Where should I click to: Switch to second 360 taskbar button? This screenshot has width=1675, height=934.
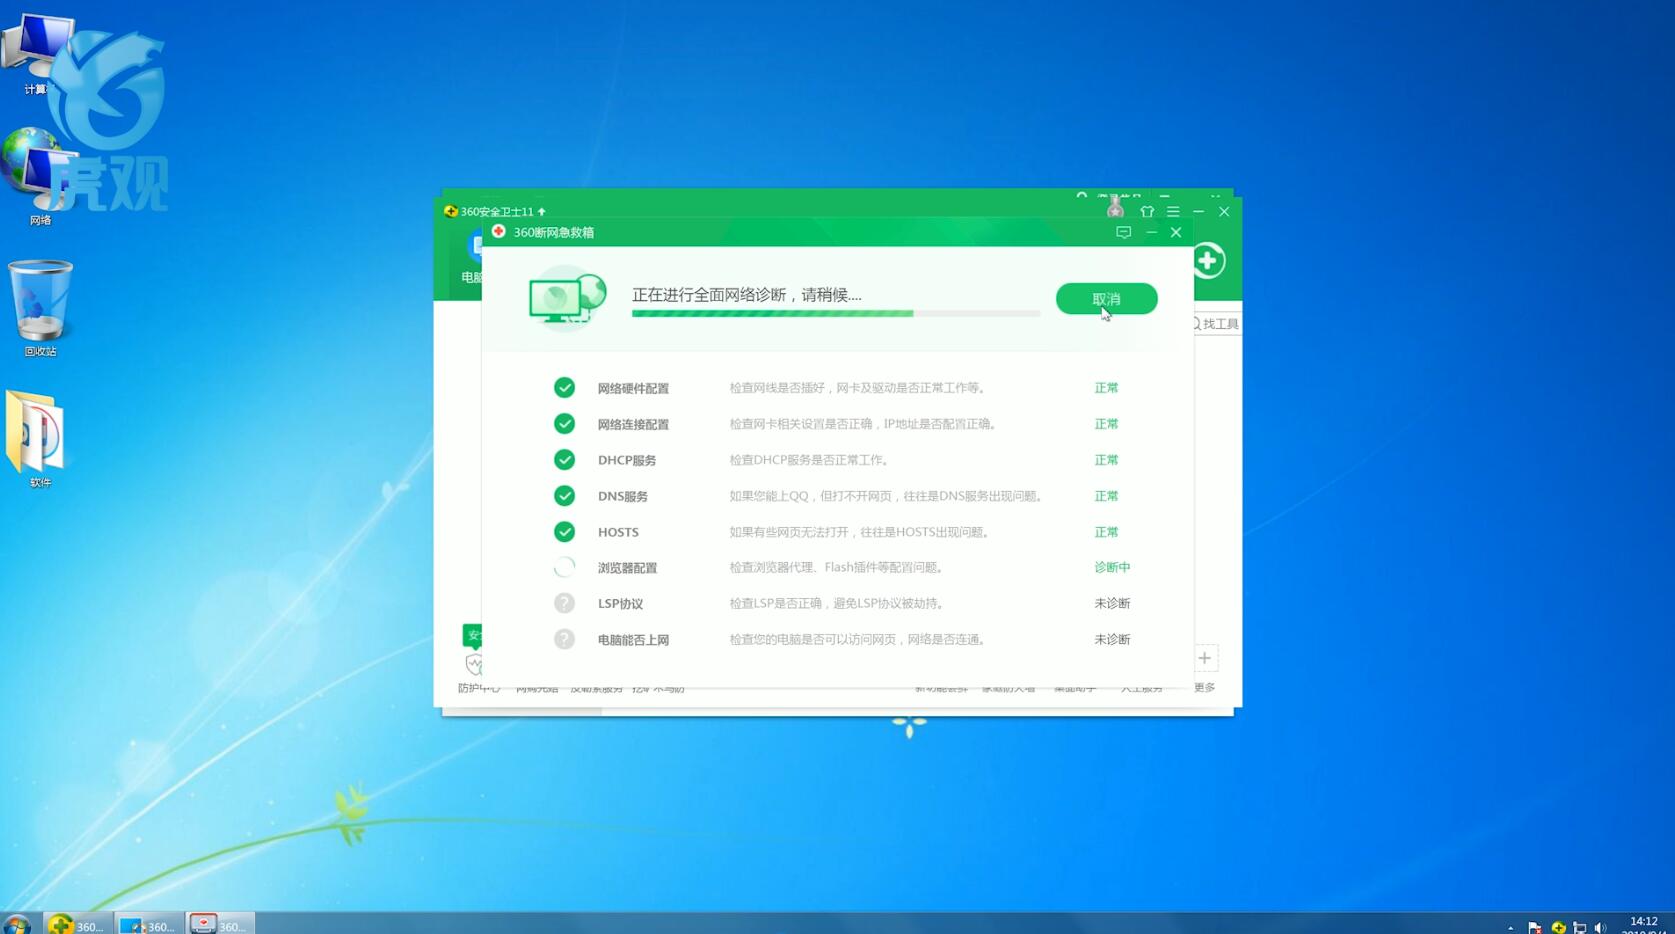149,923
